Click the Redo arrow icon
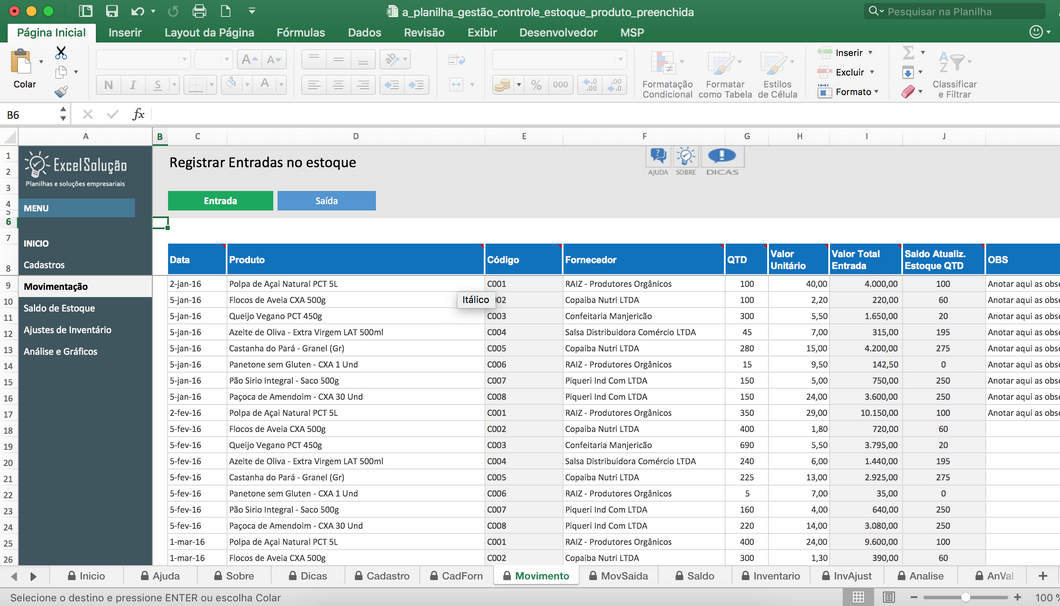 click(x=173, y=11)
